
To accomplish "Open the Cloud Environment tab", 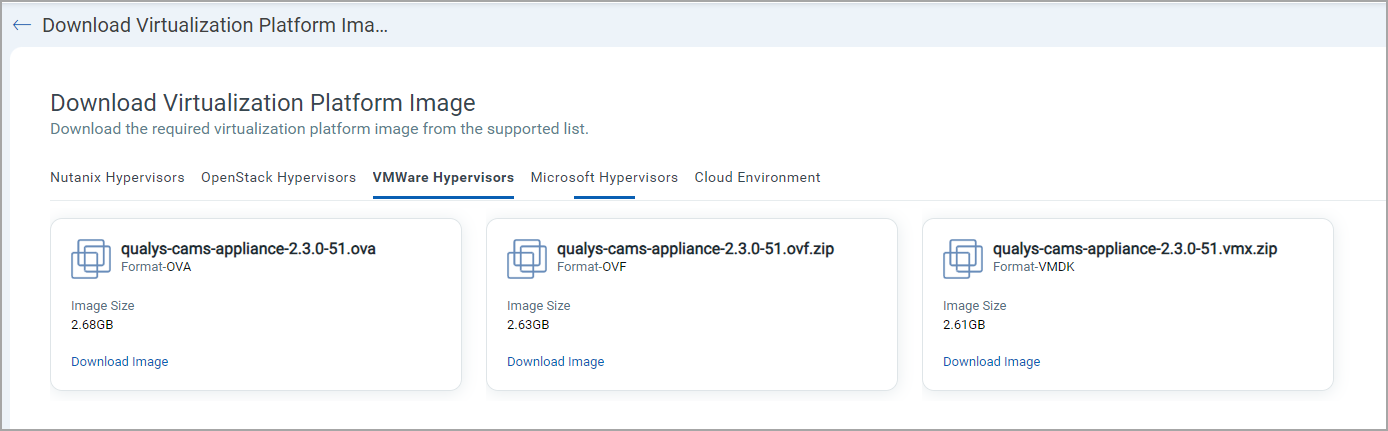I will 757,177.
